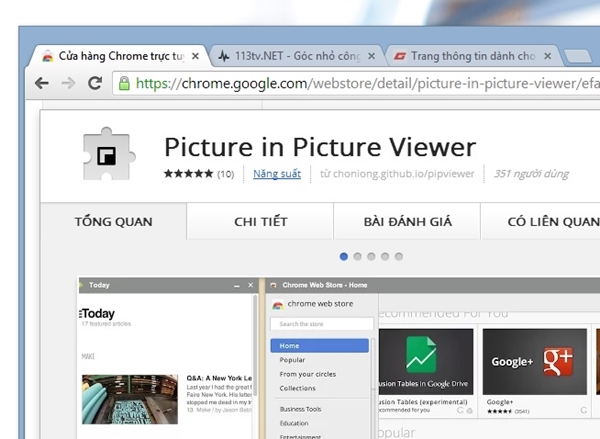This screenshot has width=600, height=439.
Task: Open a new tab with the blank tab button
Action: [x=578, y=56]
